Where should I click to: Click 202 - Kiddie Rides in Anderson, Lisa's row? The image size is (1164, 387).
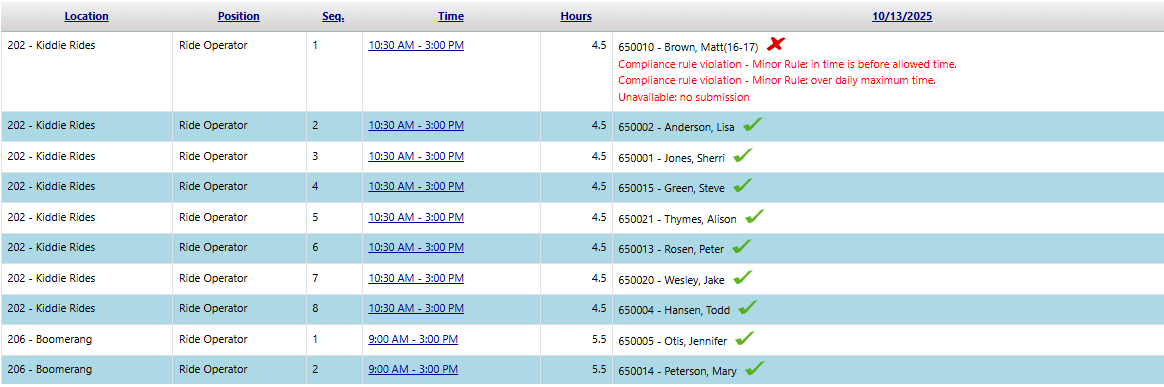51,126
